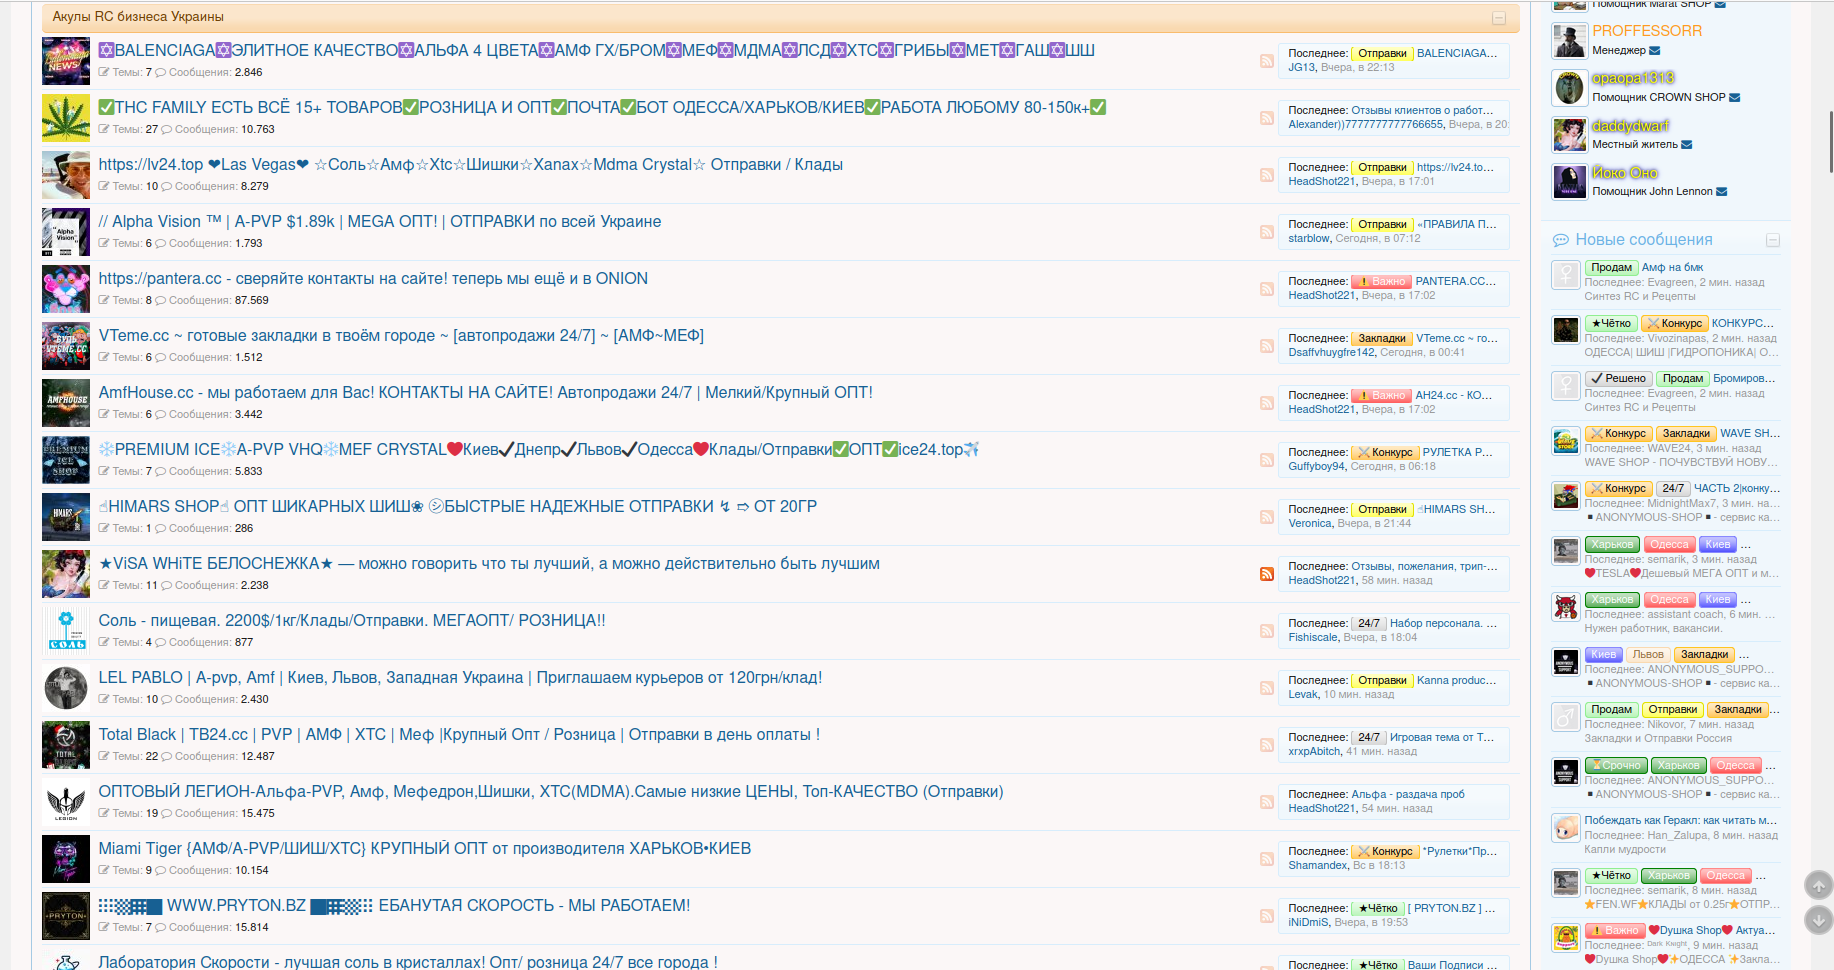Click RSS icon for Total Black row
Screen dimensions: 1834x970
click(x=1266, y=745)
